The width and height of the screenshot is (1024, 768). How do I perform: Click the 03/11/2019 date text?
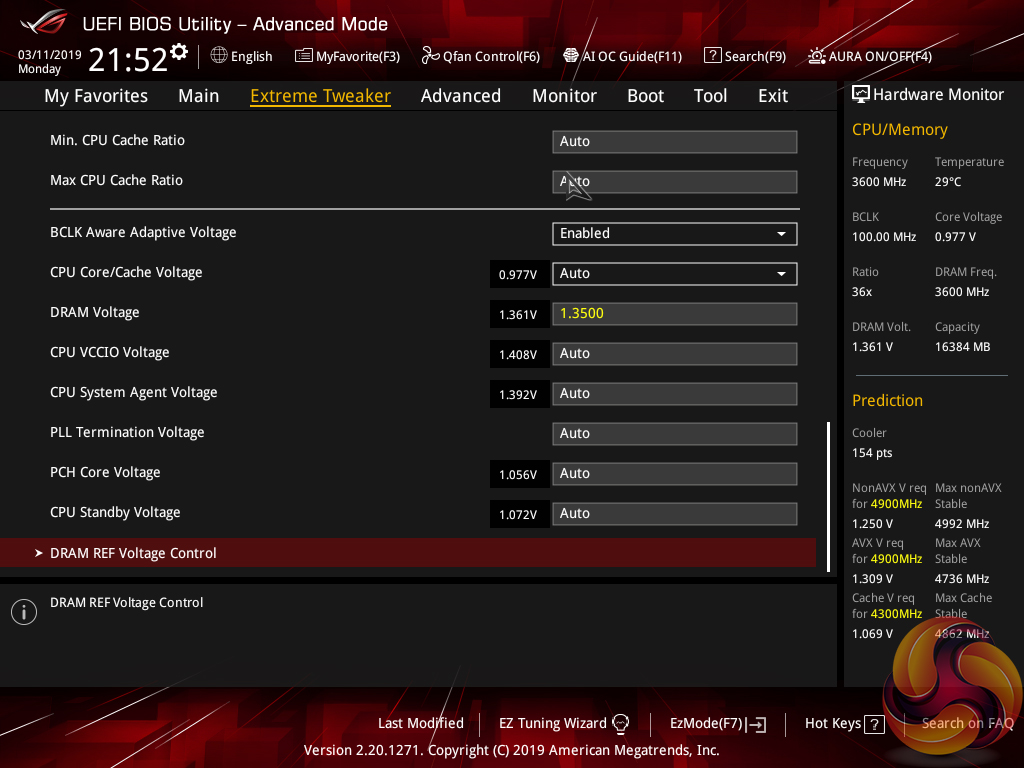(x=50, y=55)
